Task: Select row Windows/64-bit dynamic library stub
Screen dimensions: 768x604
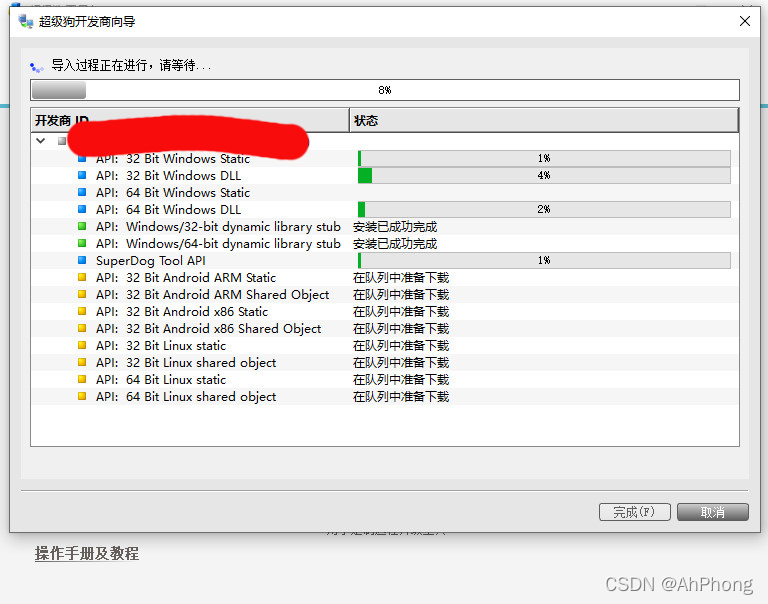Action: coord(385,243)
